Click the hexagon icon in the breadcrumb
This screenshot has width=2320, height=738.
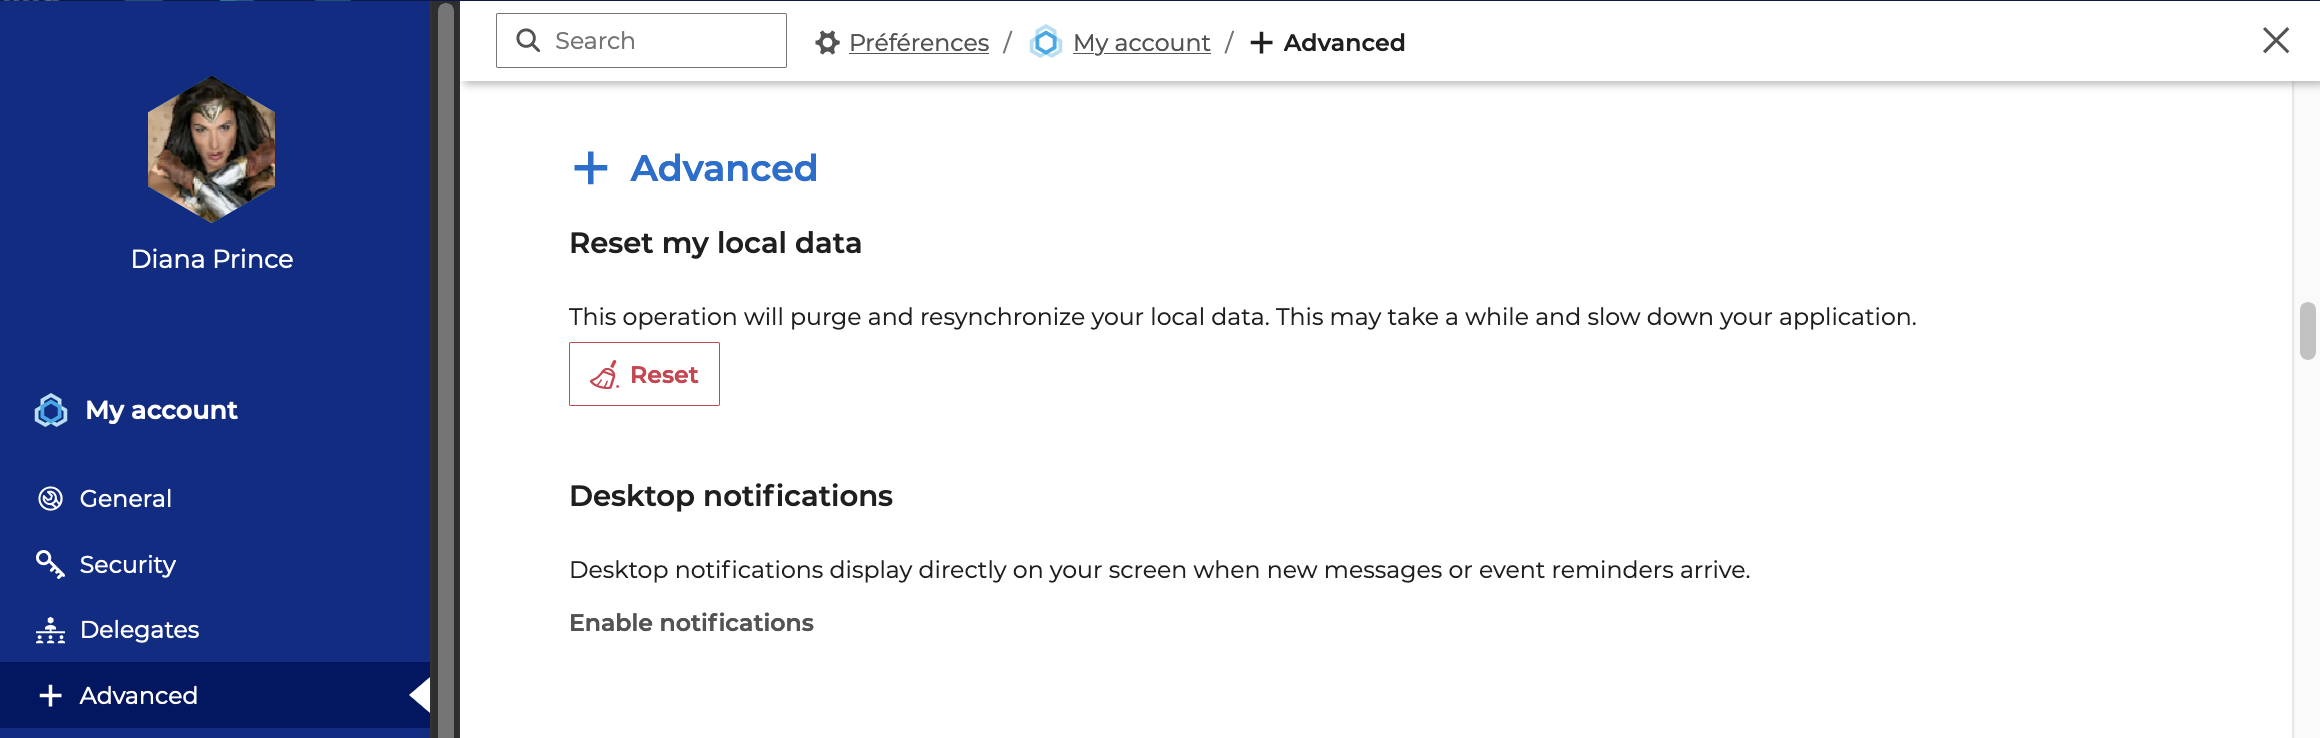tap(1046, 43)
